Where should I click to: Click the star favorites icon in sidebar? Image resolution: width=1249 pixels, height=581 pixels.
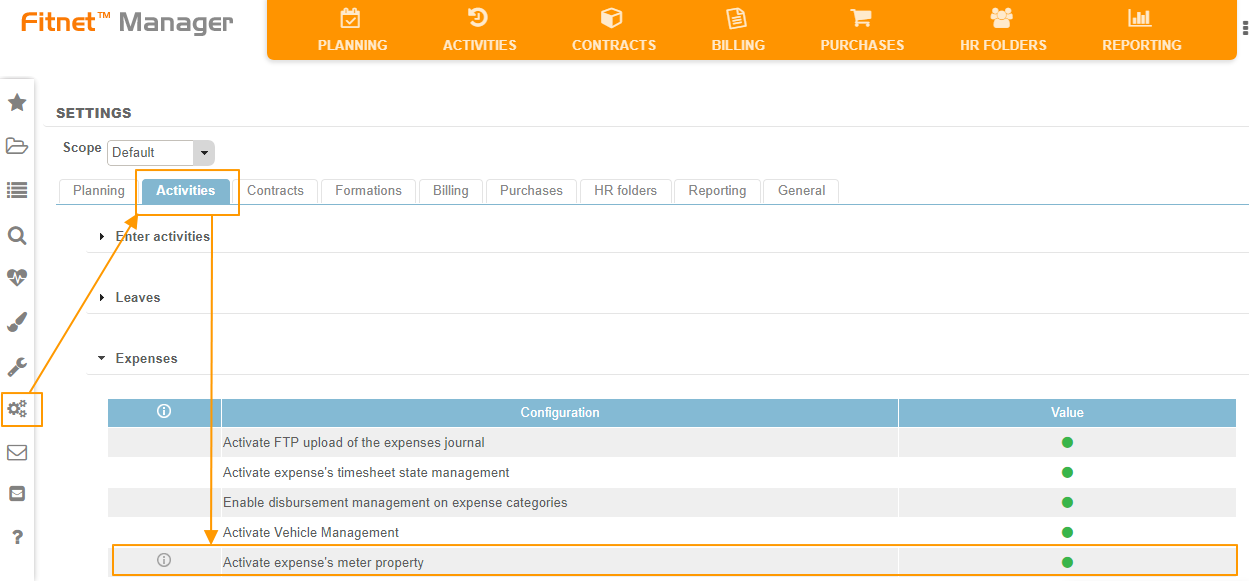pyautogui.click(x=17, y=102)
